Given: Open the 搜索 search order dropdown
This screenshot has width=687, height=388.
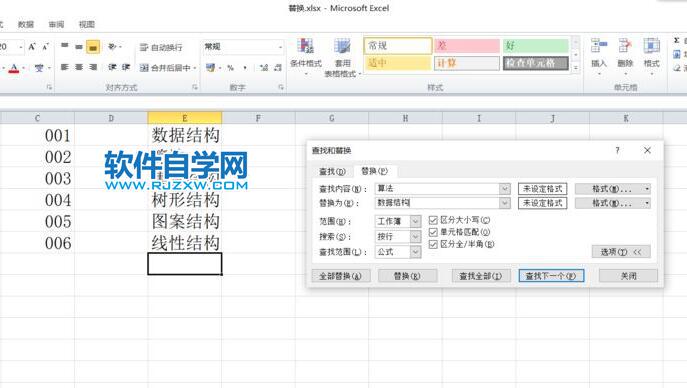Looking at the screenshot, I should (415, 236).
